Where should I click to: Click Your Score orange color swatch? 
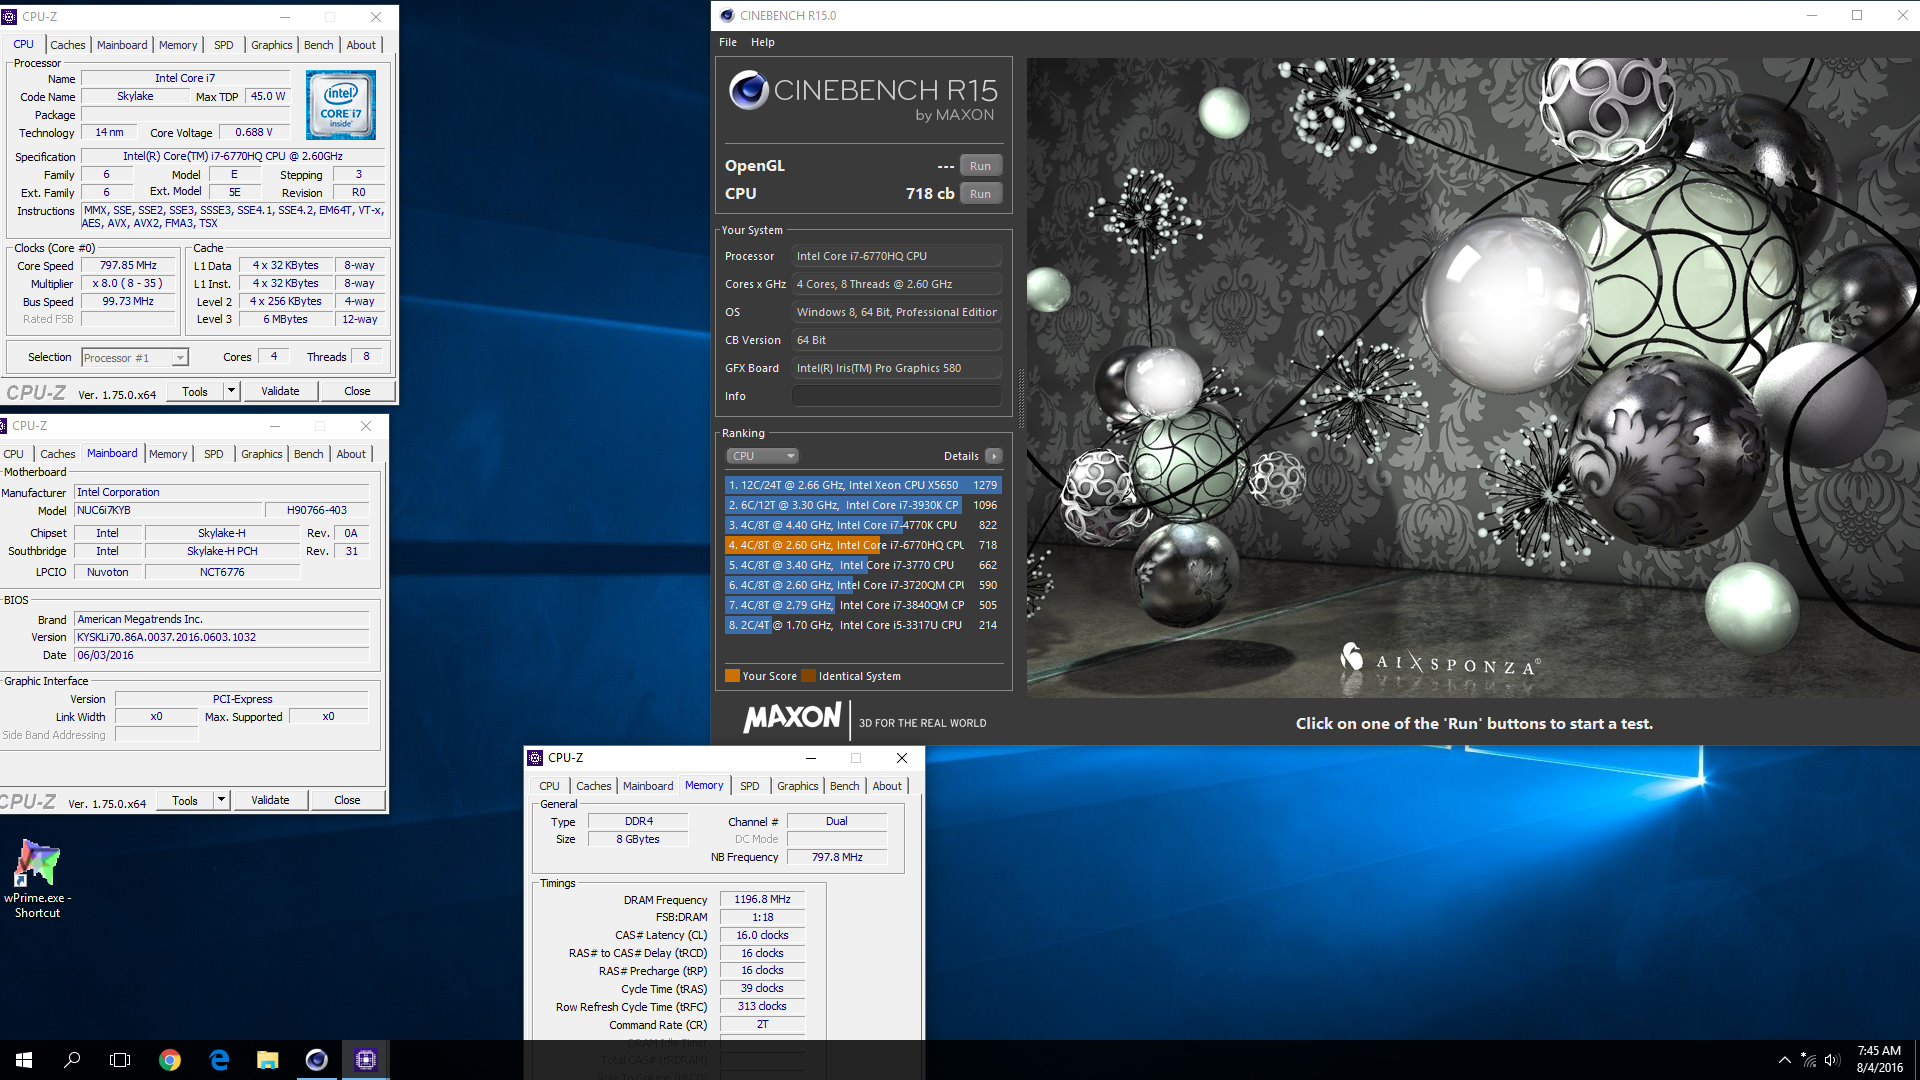click(732, 676)
